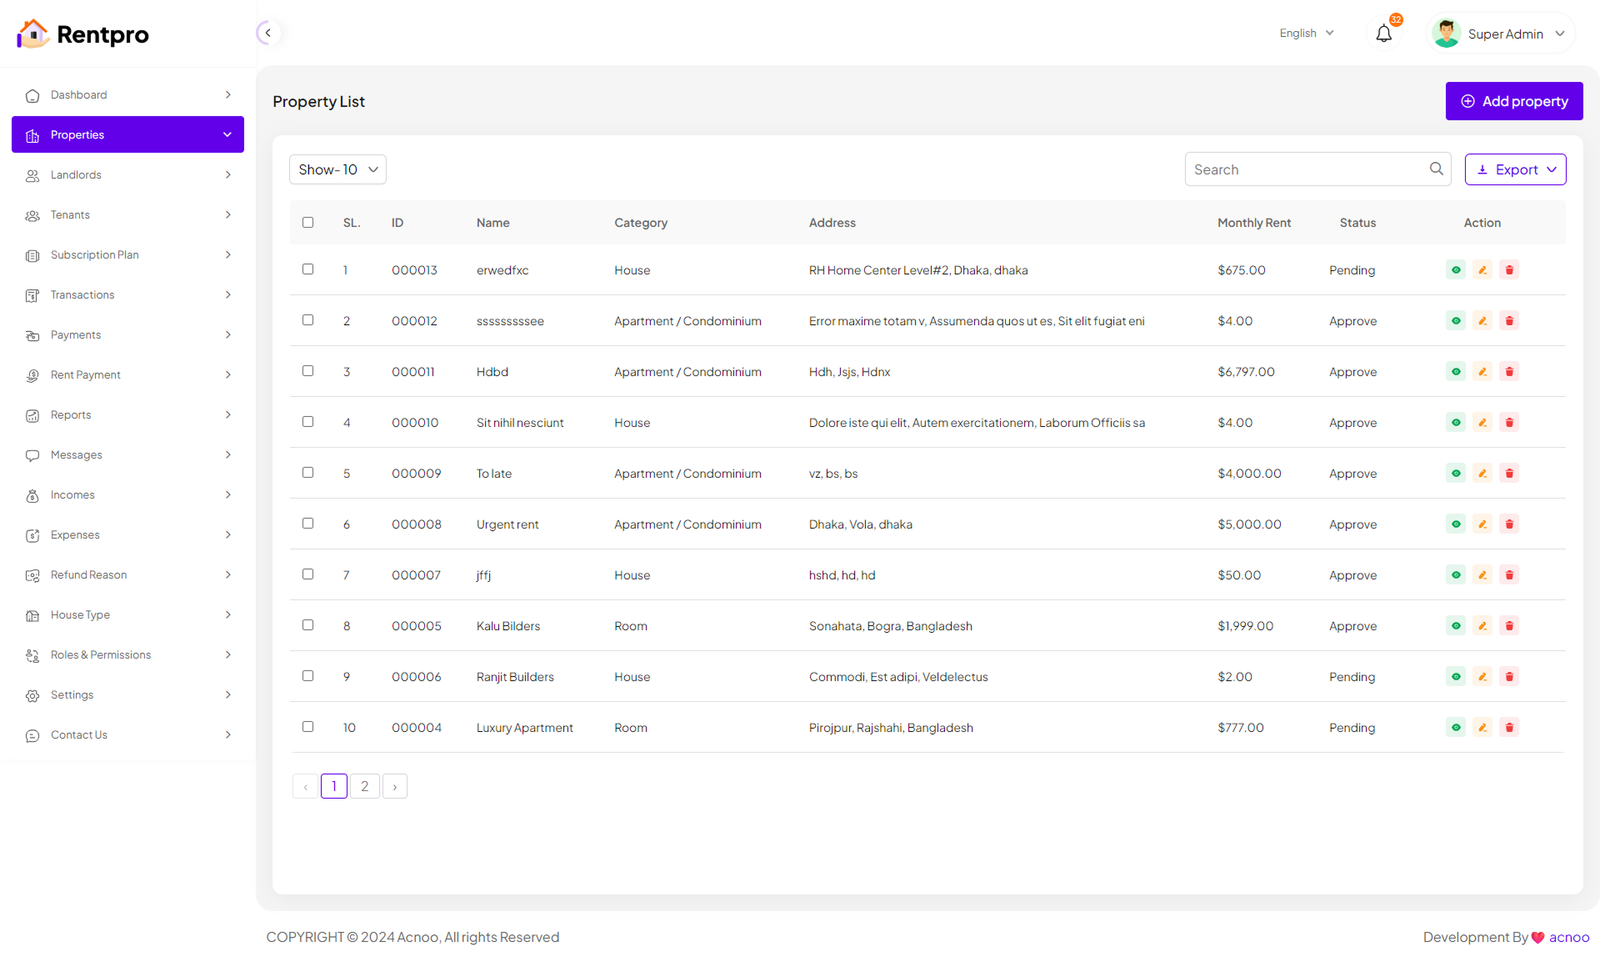This screenshot has height=963, width=1600.
Task: Check the box for property 000012
Action: [308, 320]
